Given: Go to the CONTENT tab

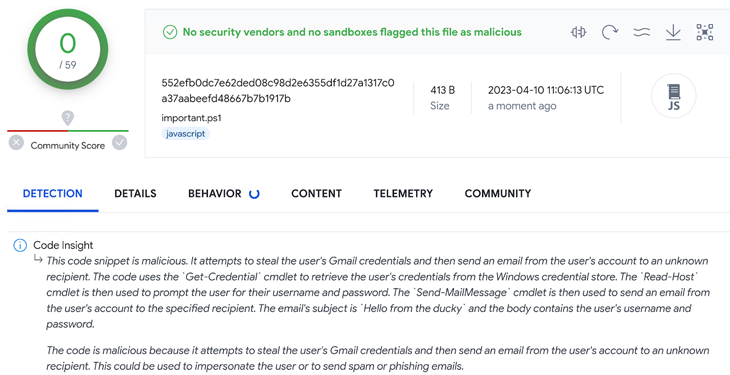Looking at the screenshot, I should click(x=317, y=193).
